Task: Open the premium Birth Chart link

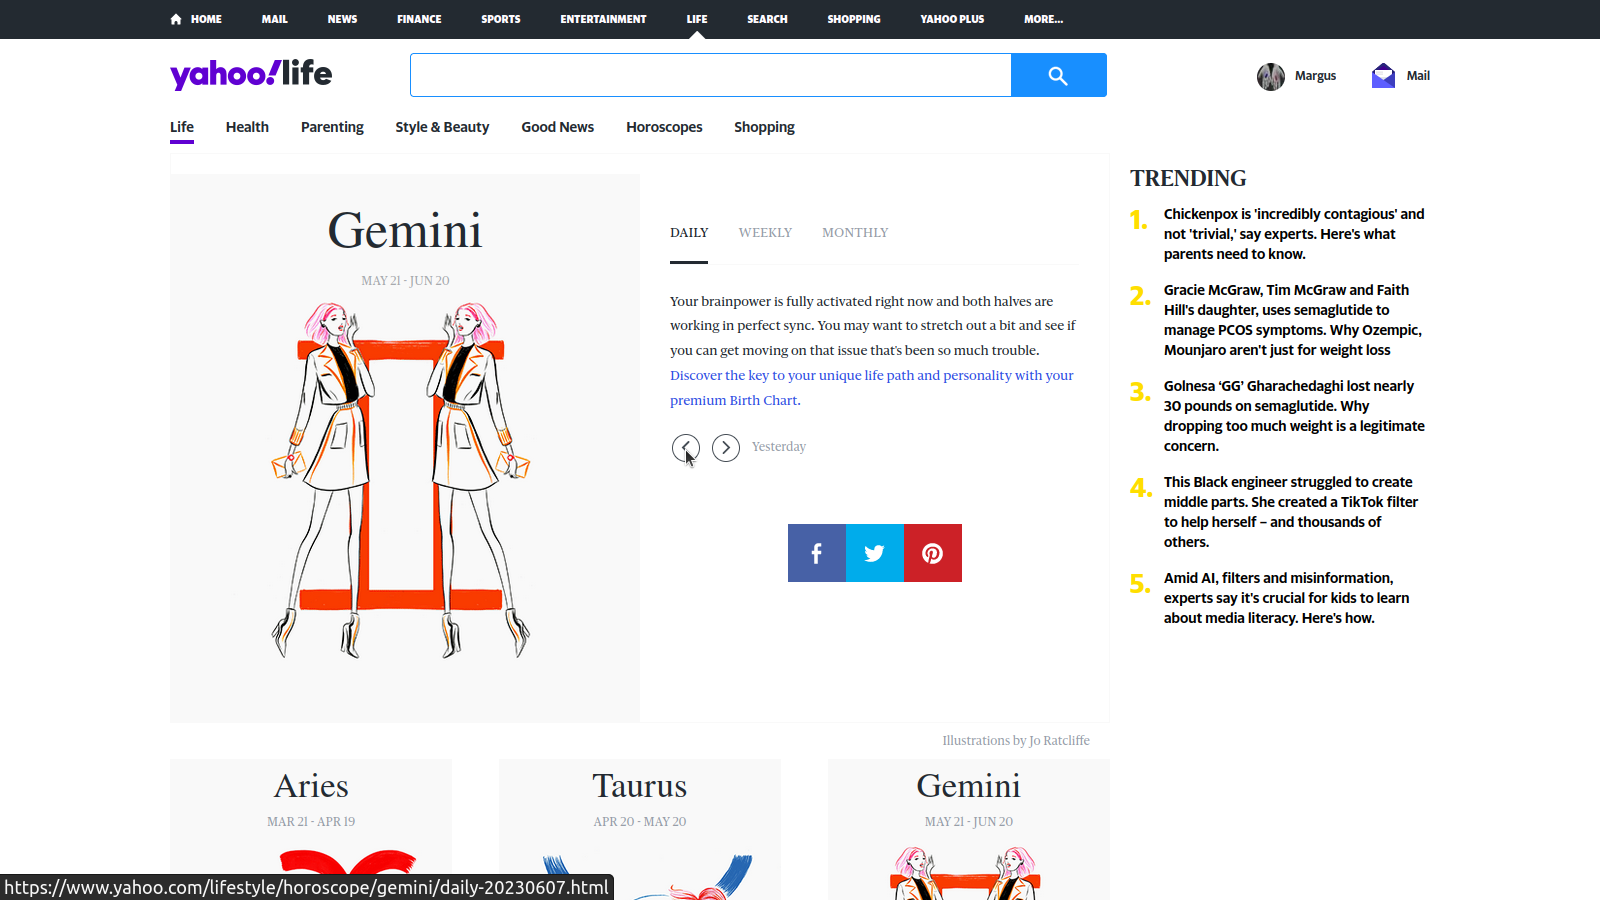Action: tap(872, 388)
